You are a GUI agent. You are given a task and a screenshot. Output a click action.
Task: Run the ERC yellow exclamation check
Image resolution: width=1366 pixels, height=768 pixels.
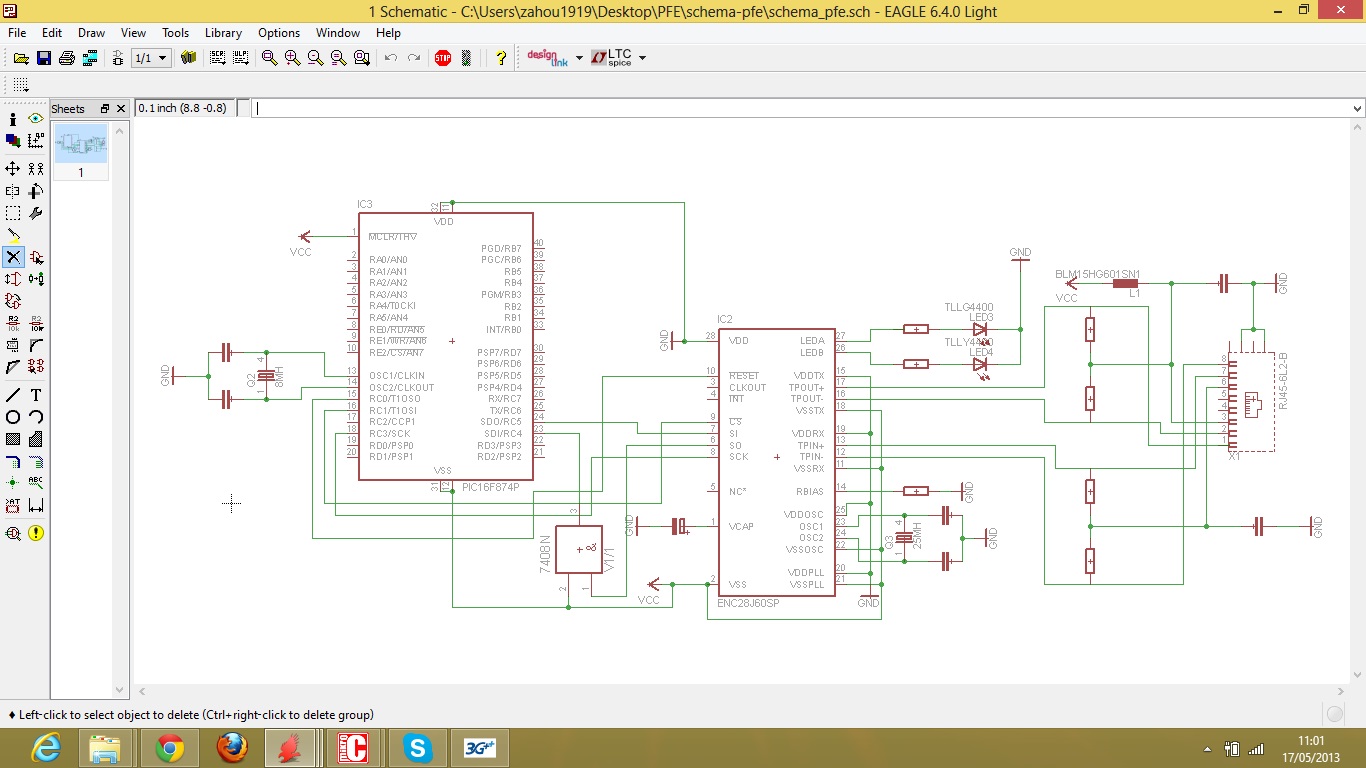tap(36, 533)
